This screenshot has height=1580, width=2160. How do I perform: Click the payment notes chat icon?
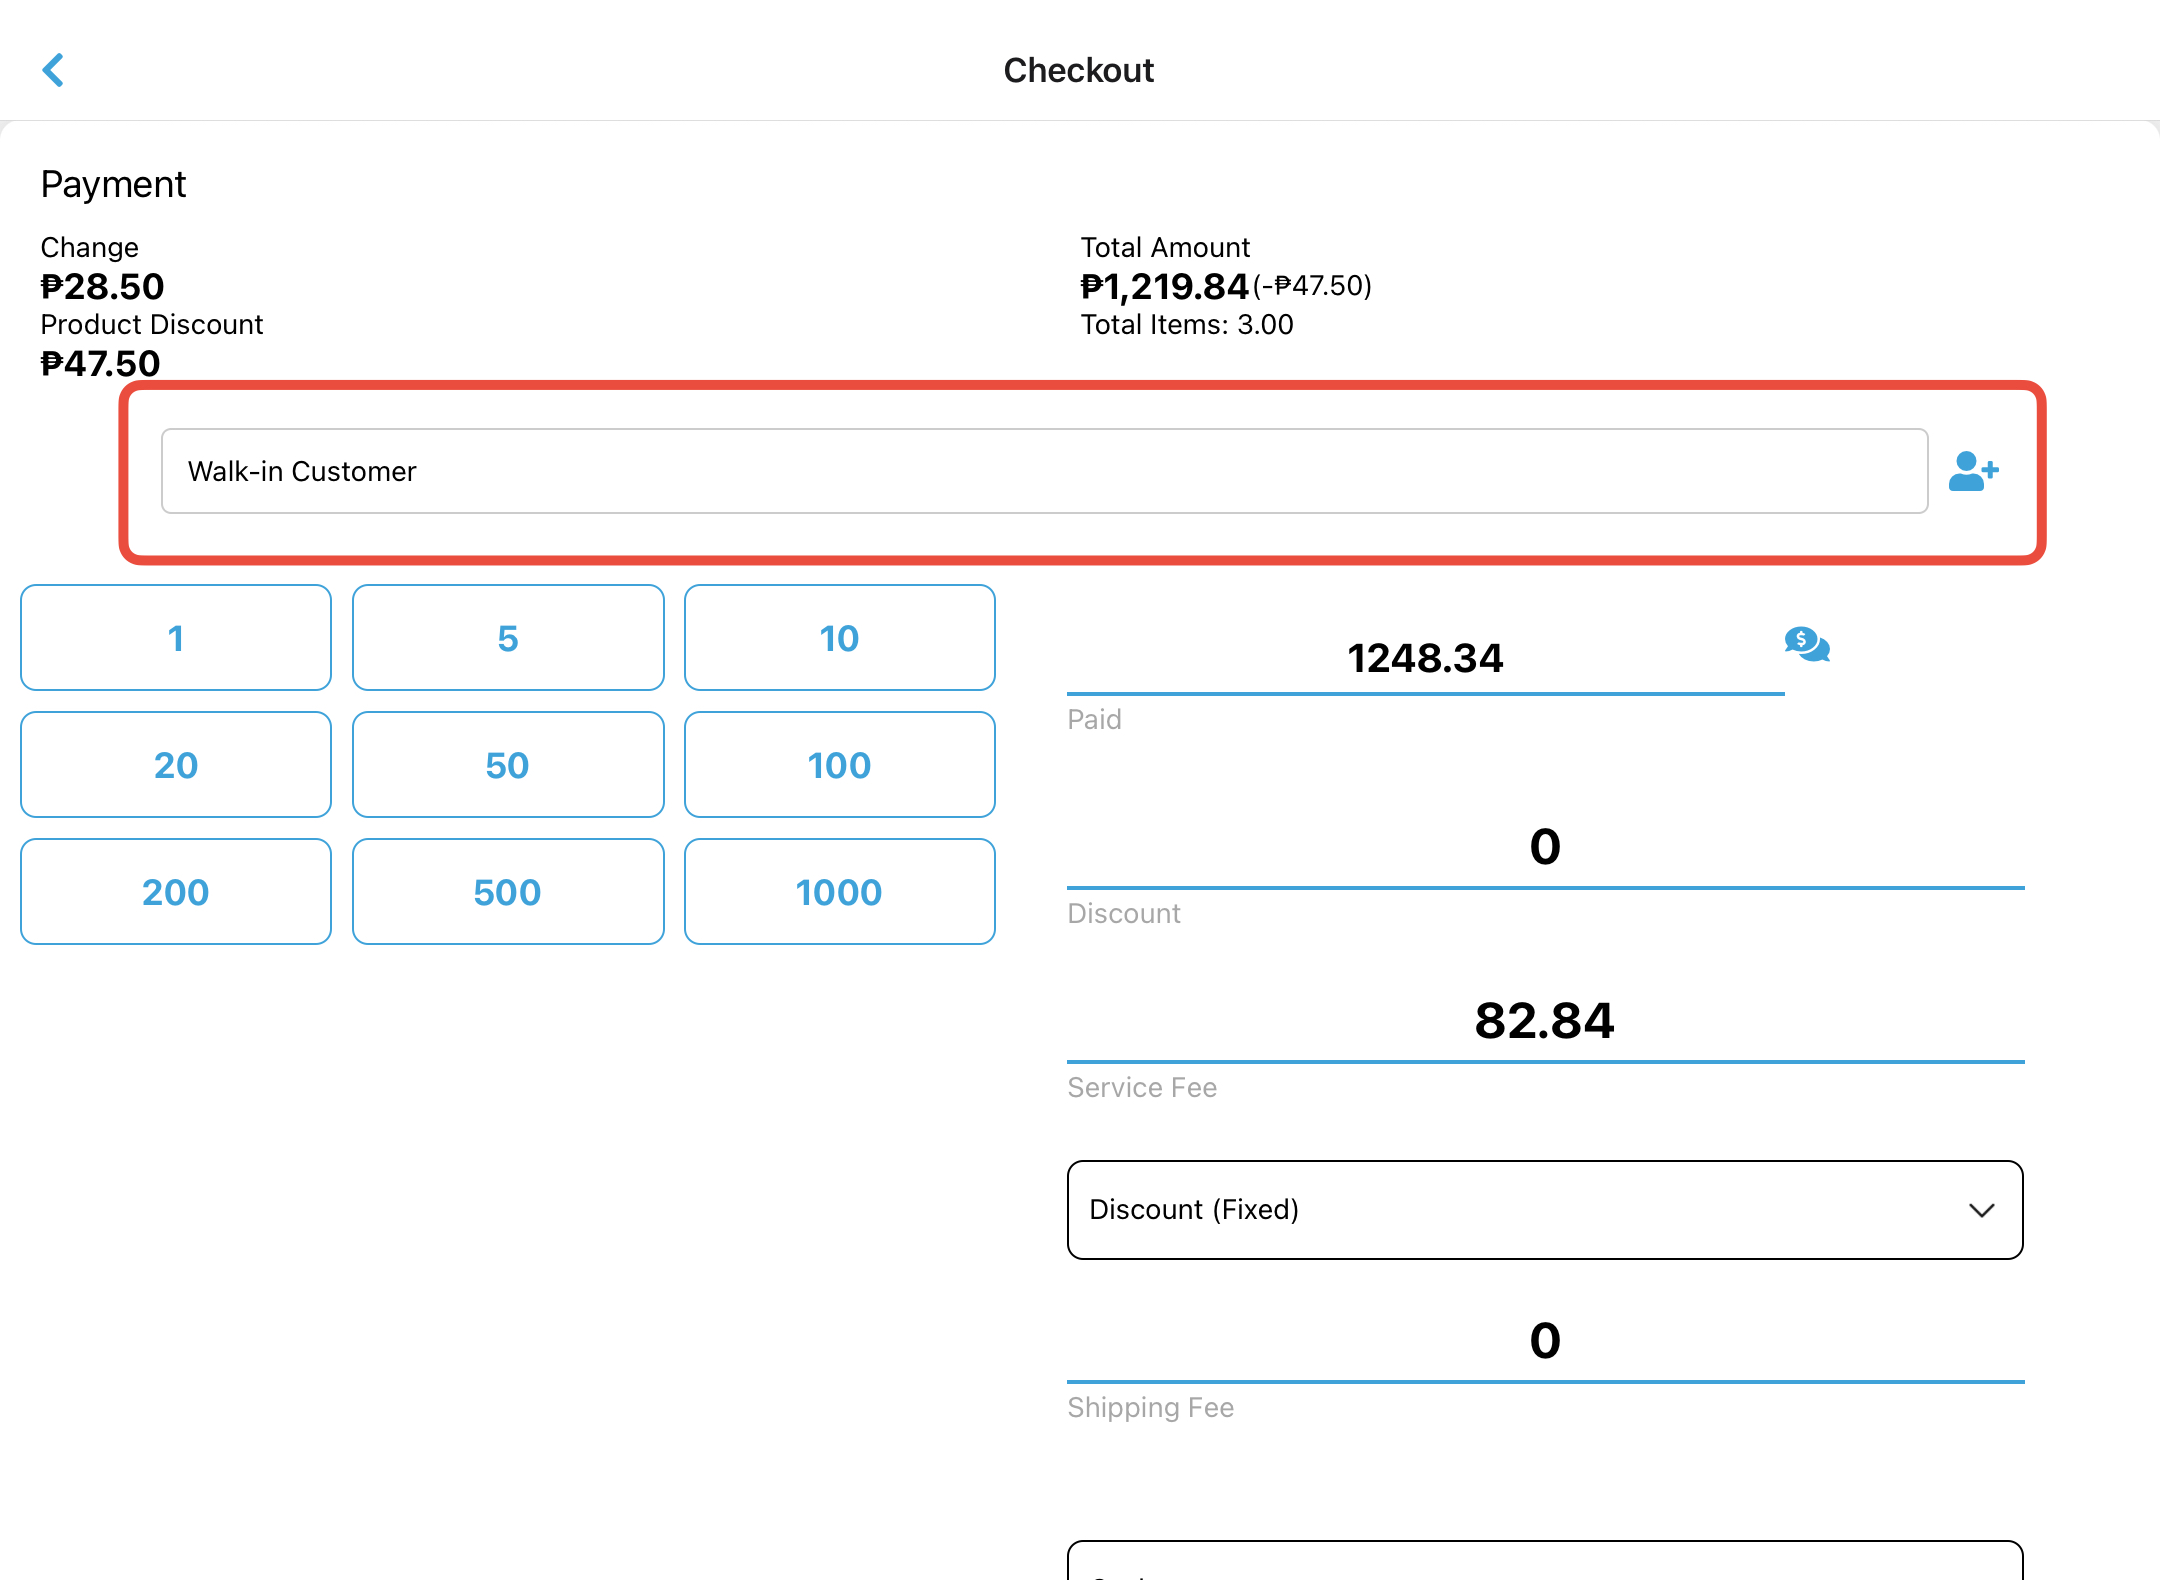pyautogui.click(x=1807, y=644)
